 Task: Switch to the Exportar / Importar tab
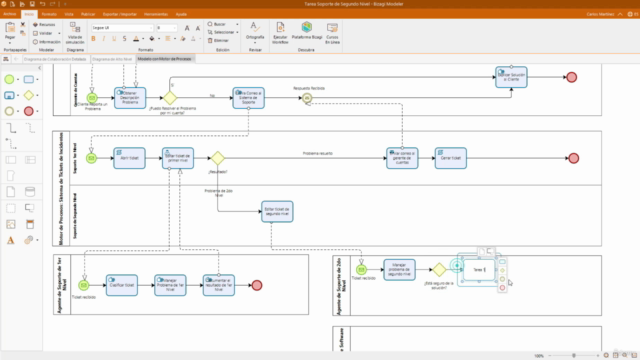pos(120,14)
